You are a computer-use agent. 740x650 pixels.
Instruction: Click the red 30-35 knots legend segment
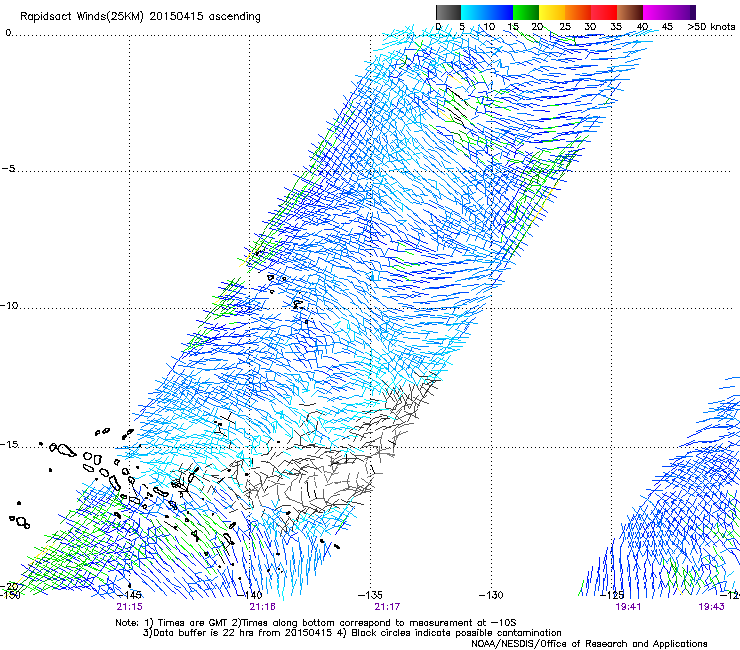click(x=604, y=12)
